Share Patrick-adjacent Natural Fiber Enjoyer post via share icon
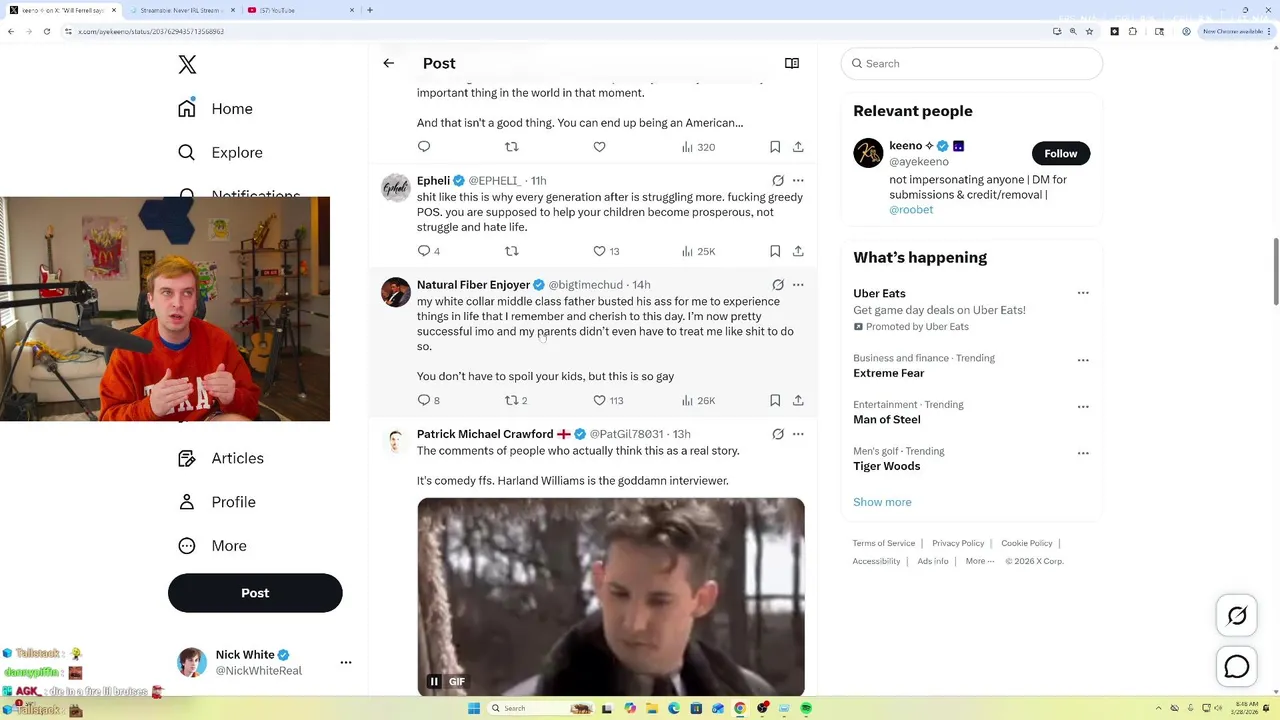Image resolution: width=1280 pixels, height=720 pixels. [x=798, y=400]
